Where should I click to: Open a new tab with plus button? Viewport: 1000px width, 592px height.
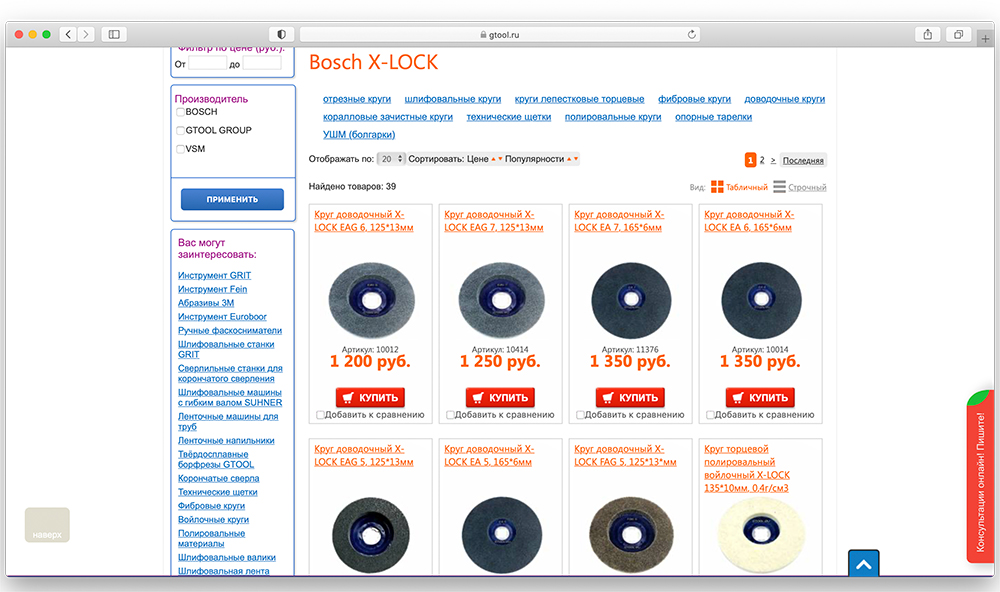click(985, 39)
